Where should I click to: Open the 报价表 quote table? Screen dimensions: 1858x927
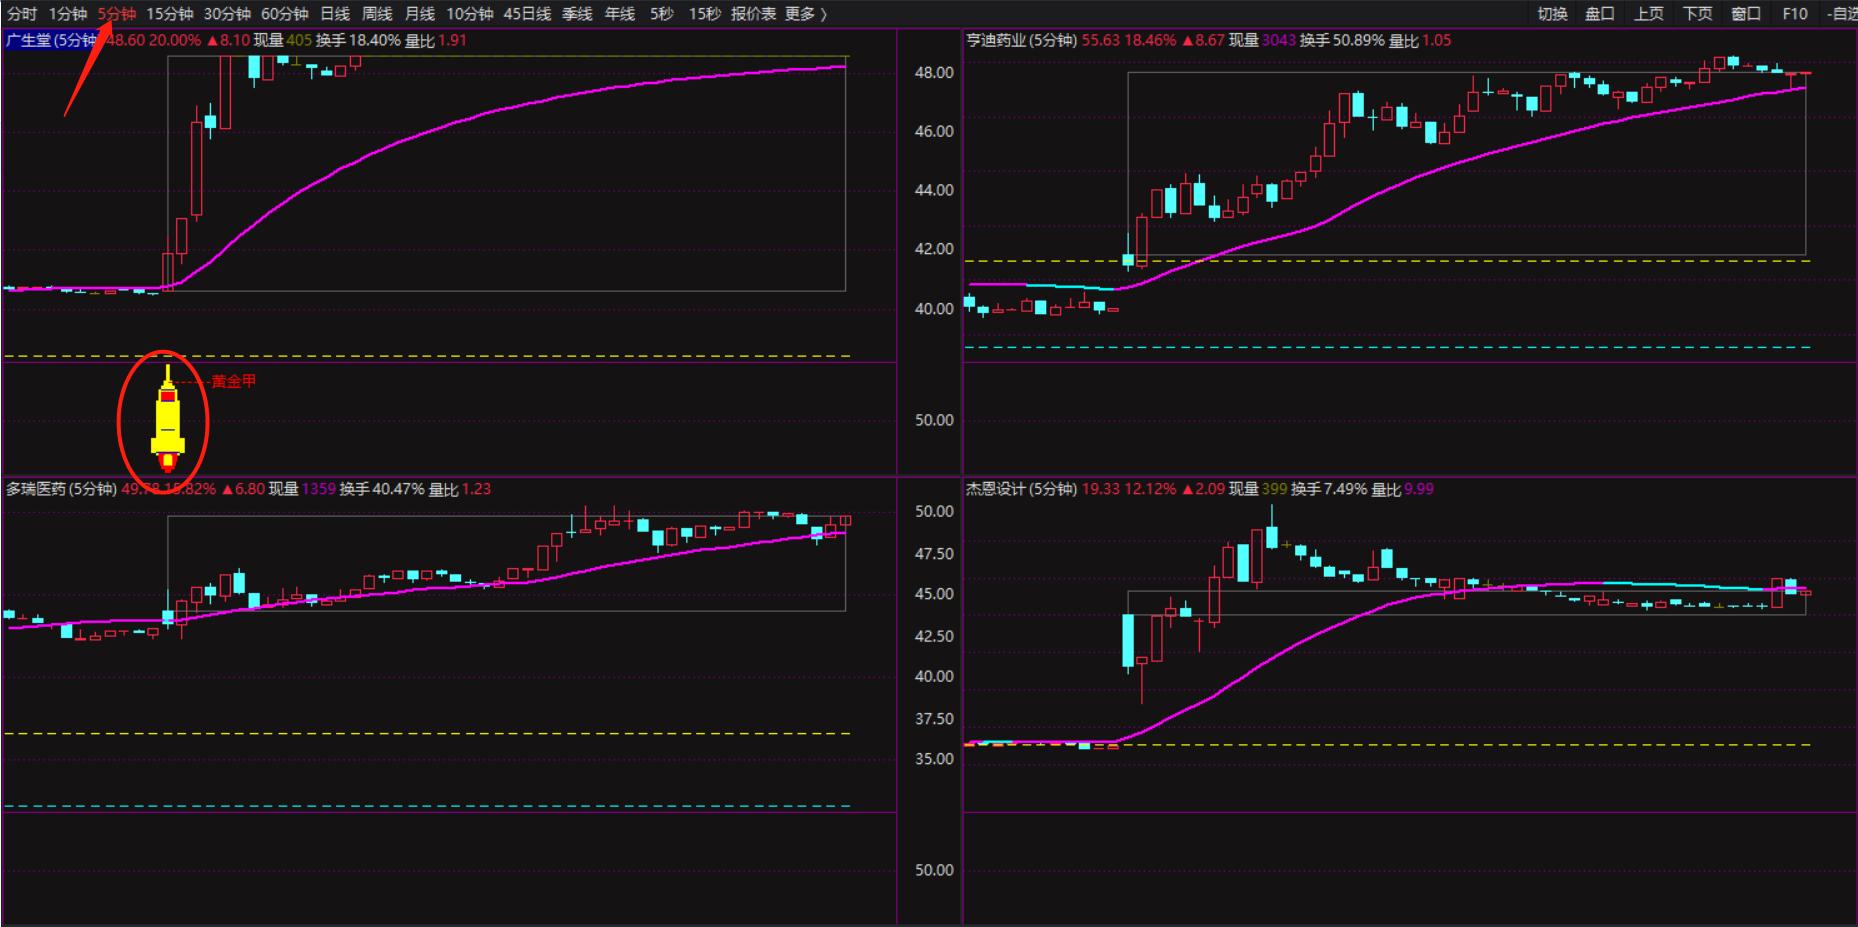click(754, 14)
